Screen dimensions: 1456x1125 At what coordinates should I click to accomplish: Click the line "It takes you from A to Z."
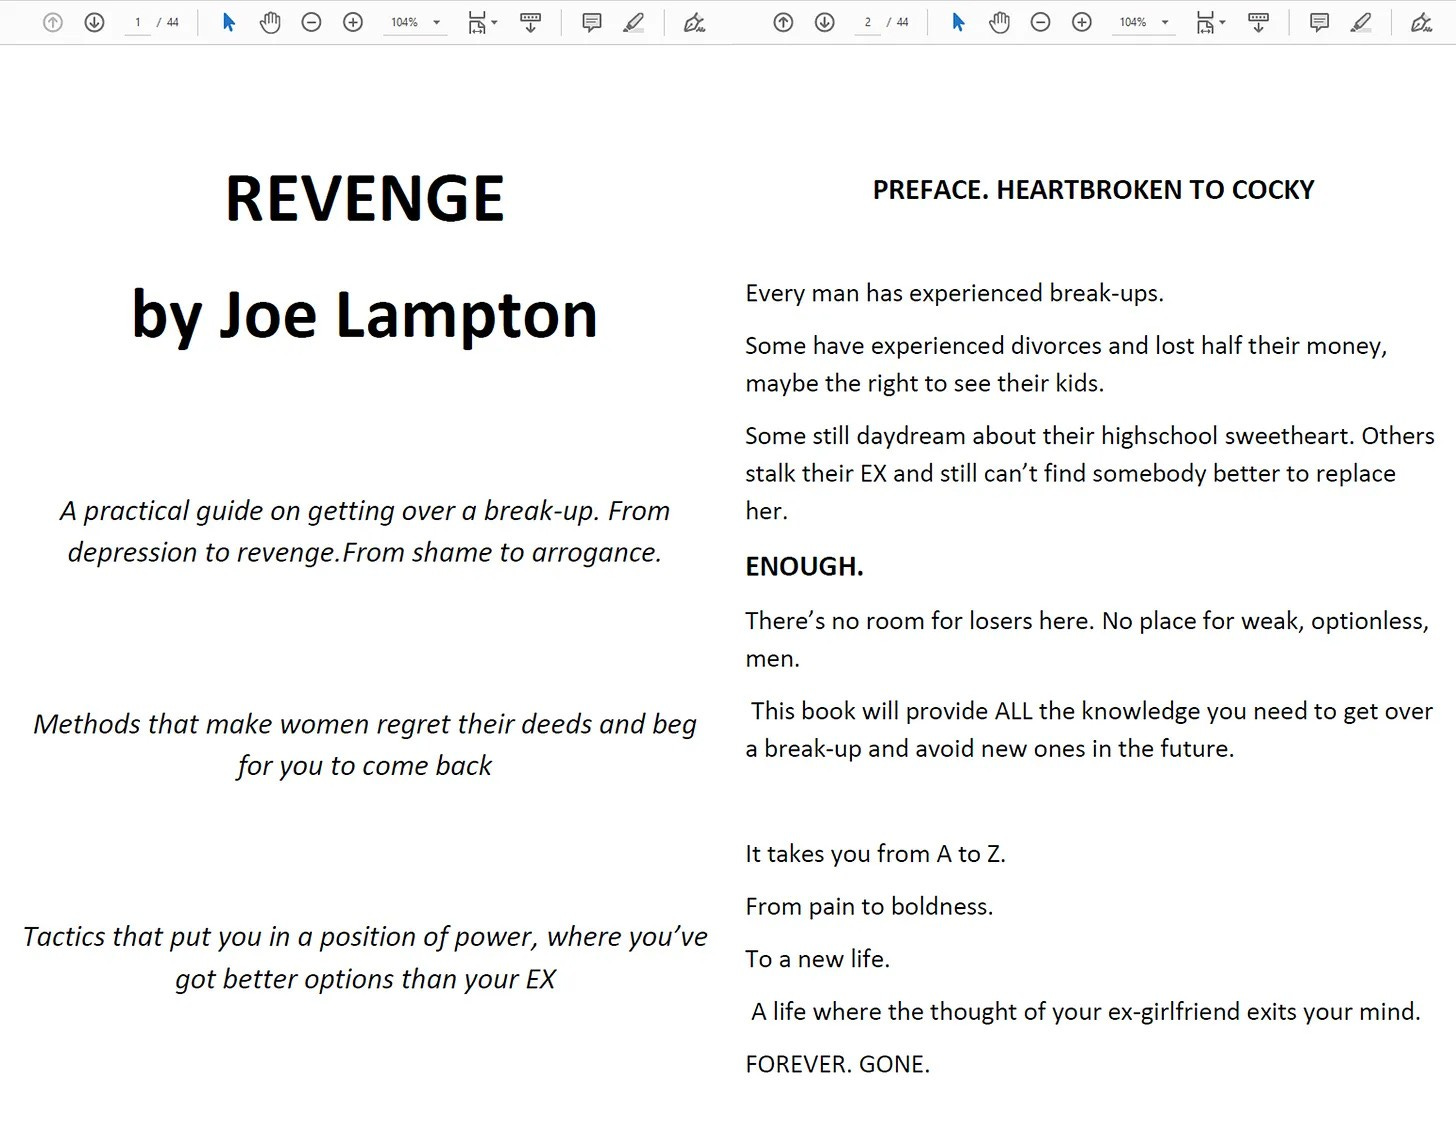pos(875,854)
